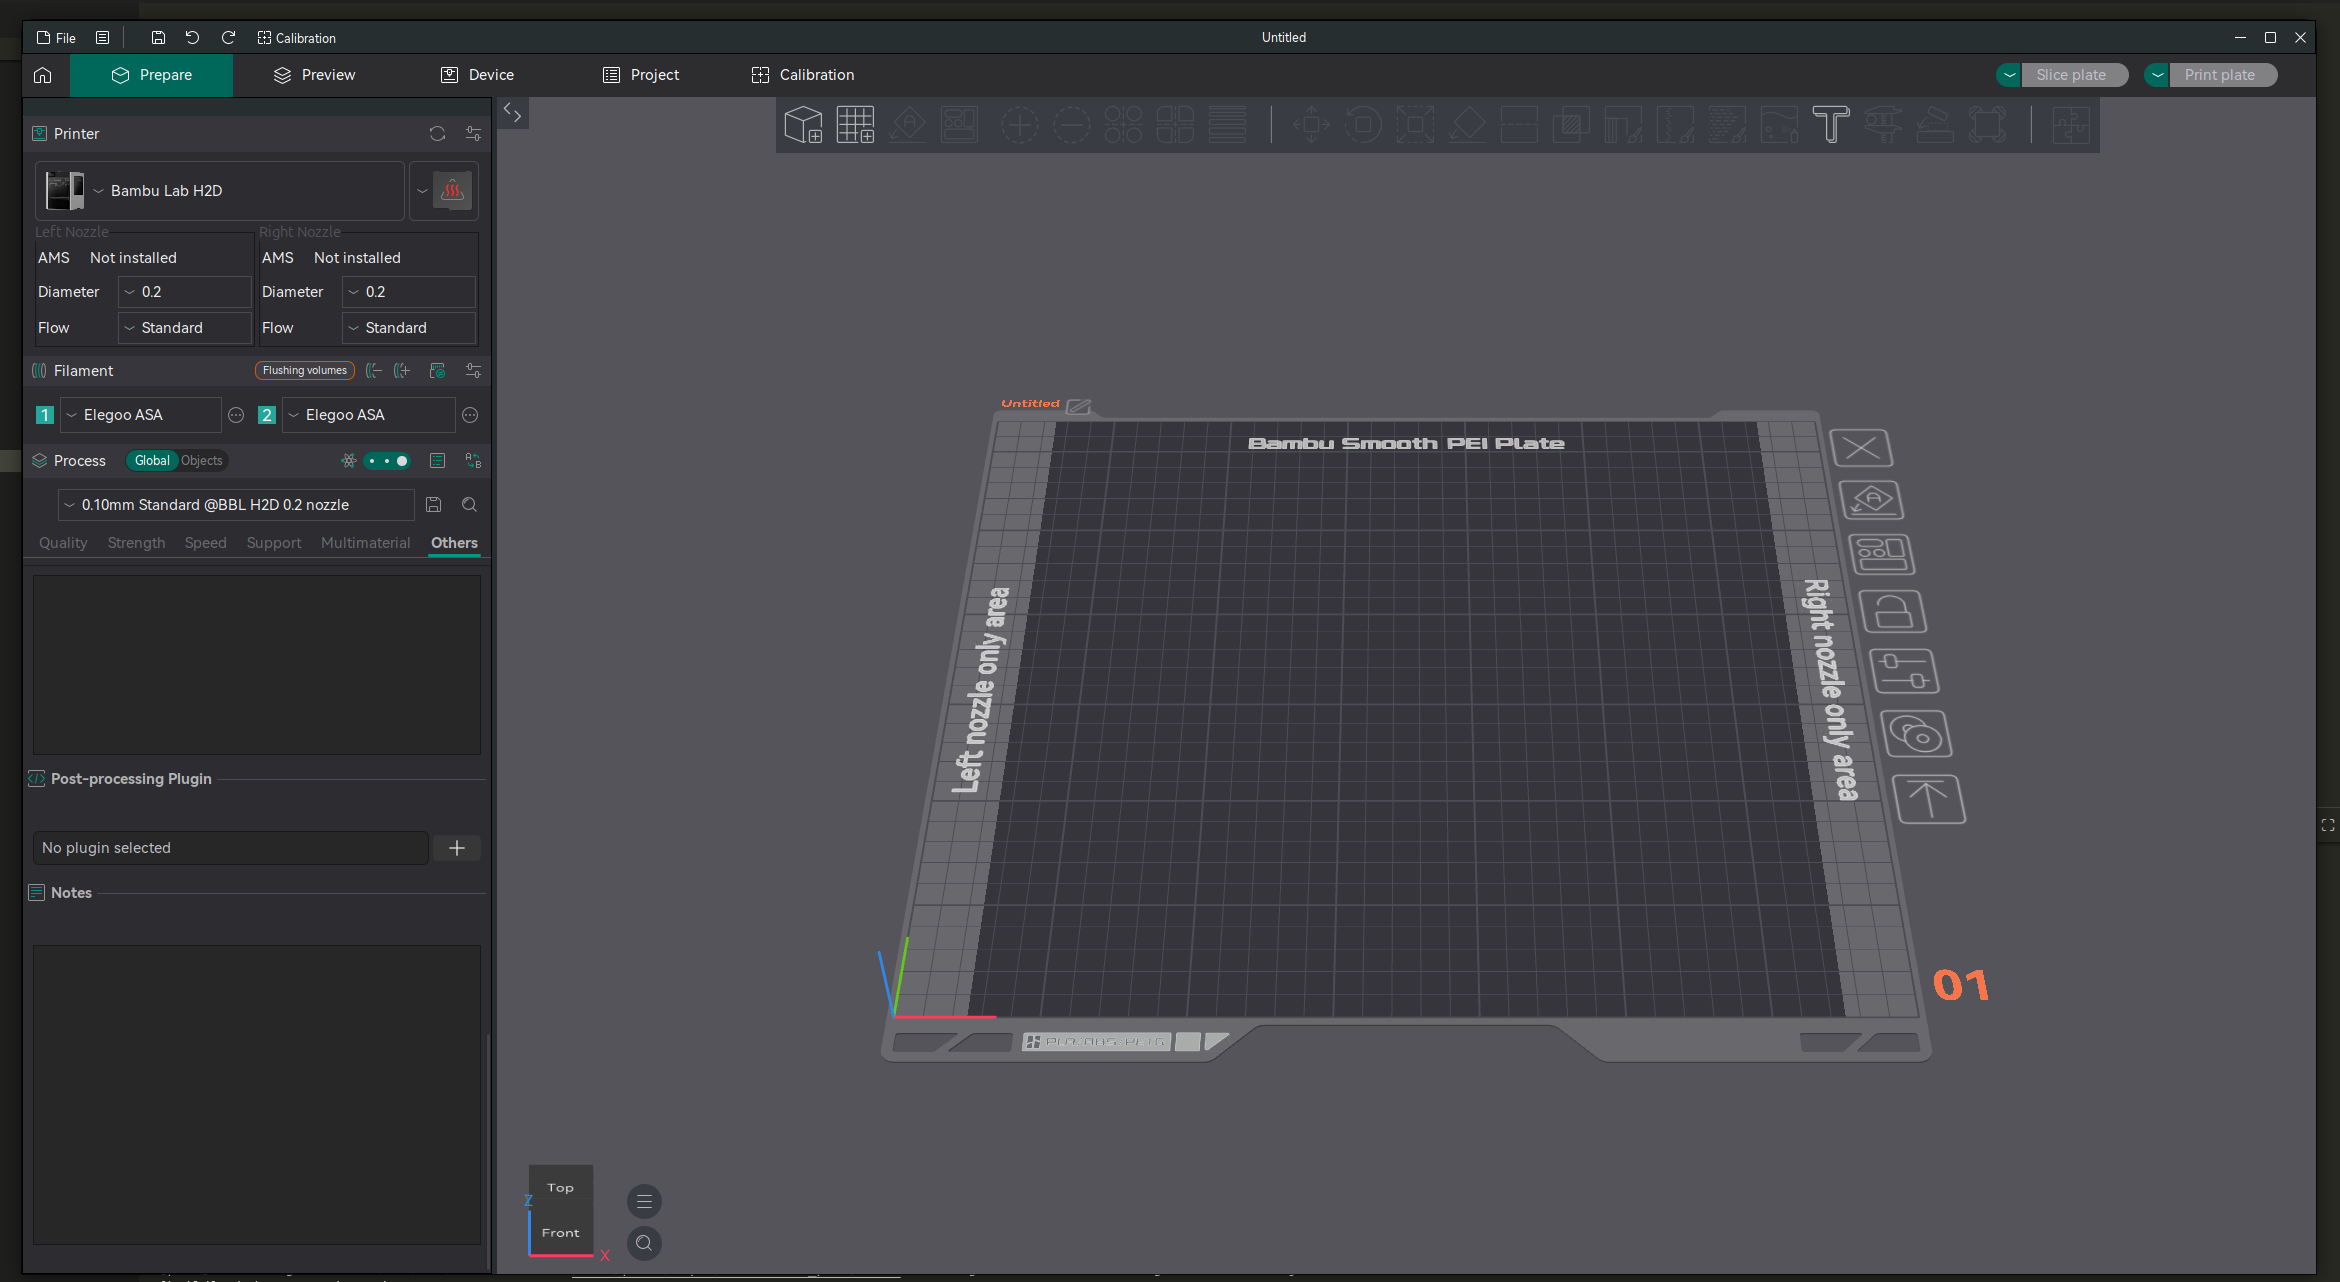Open the bed plate type dropdown arrow
This screenshot has height=1282, width=2340.
(422, 191)
